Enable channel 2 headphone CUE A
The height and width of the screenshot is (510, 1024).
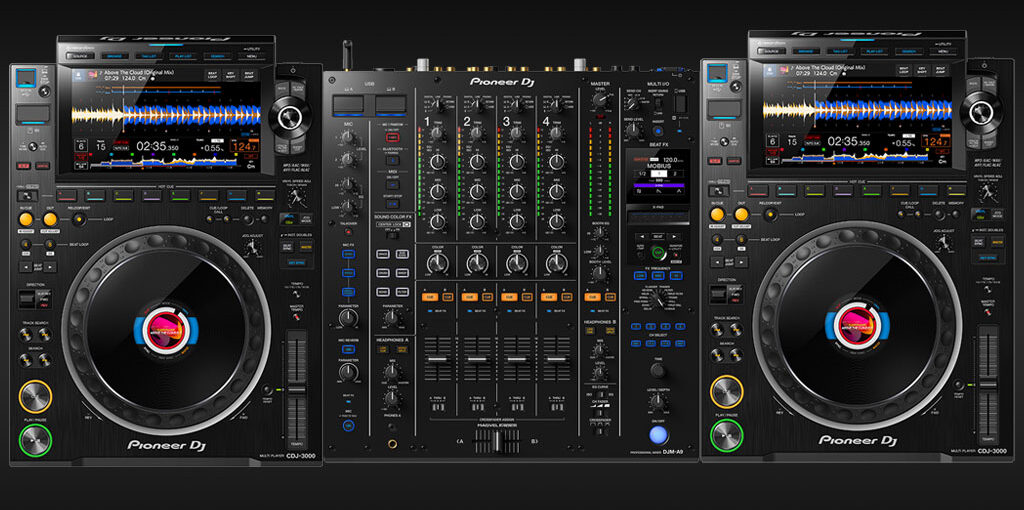[469, 296]
